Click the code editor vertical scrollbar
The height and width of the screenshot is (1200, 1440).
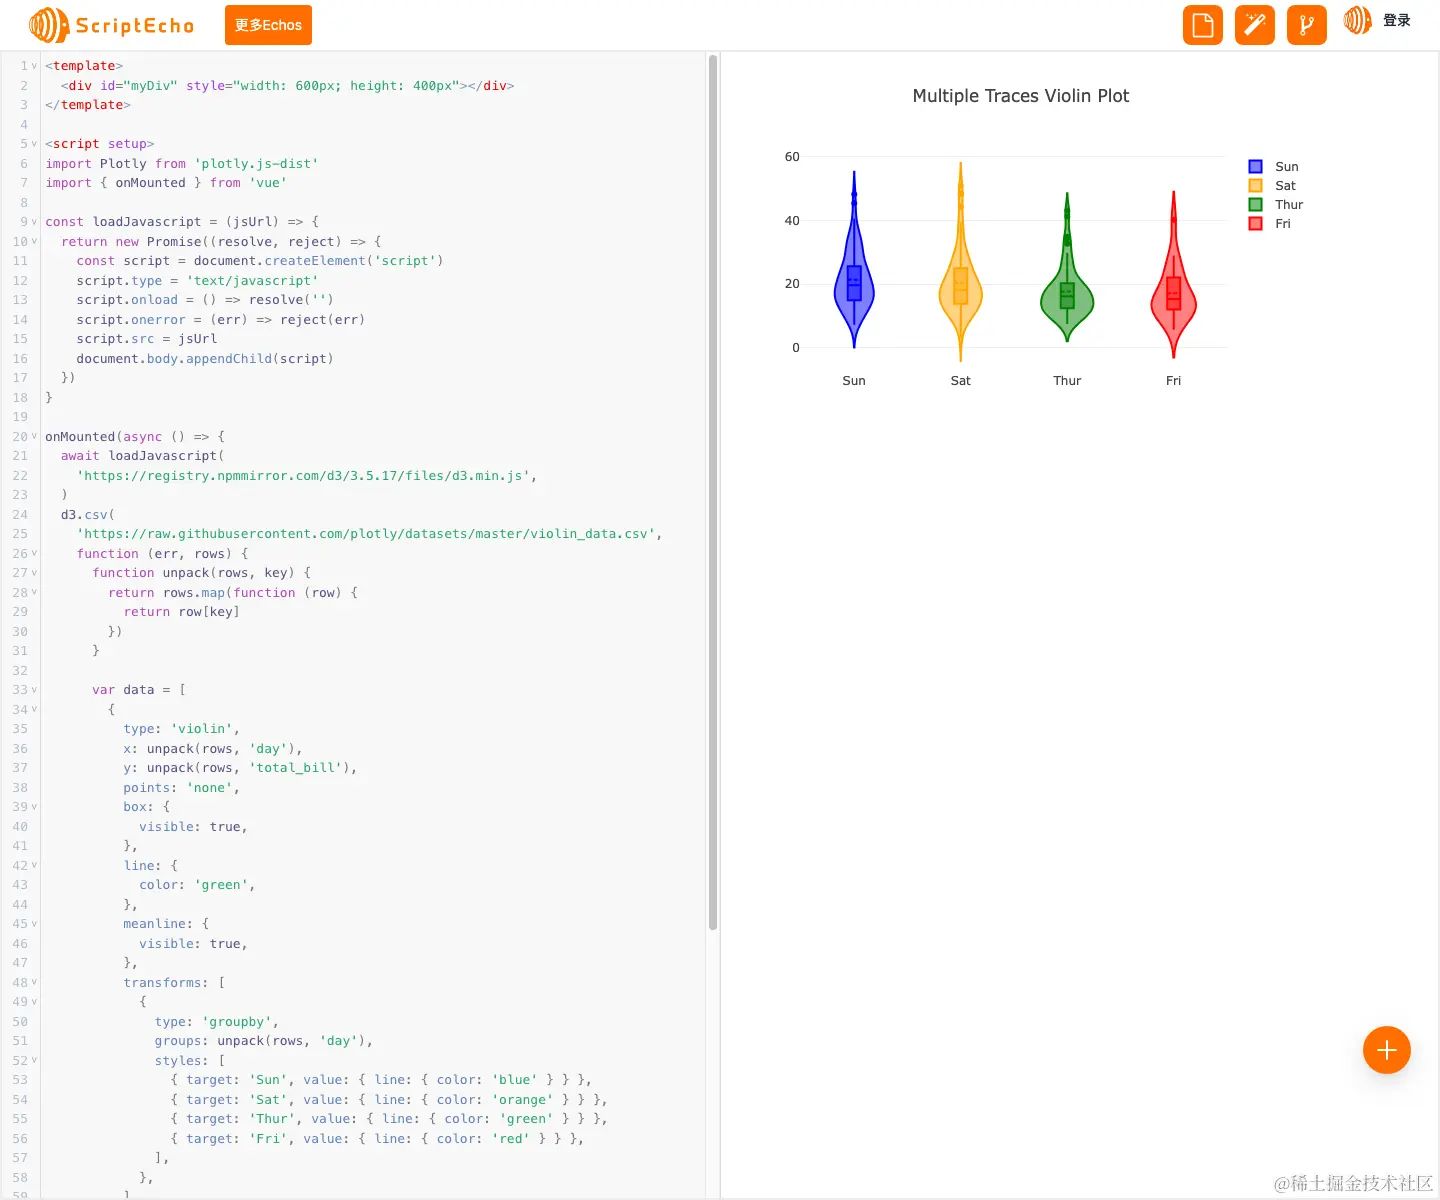[713, 492]
